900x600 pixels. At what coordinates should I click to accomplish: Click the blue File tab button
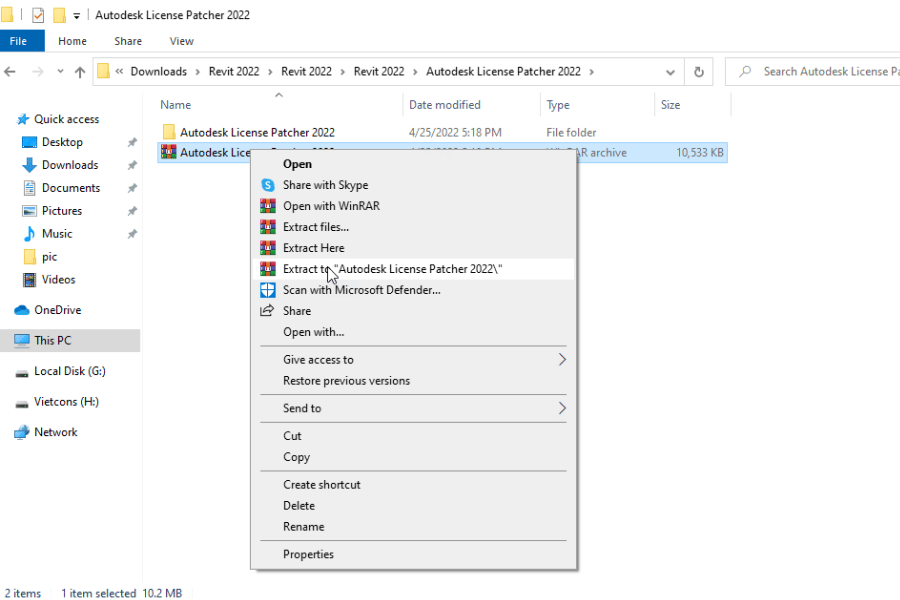[18, 41]
